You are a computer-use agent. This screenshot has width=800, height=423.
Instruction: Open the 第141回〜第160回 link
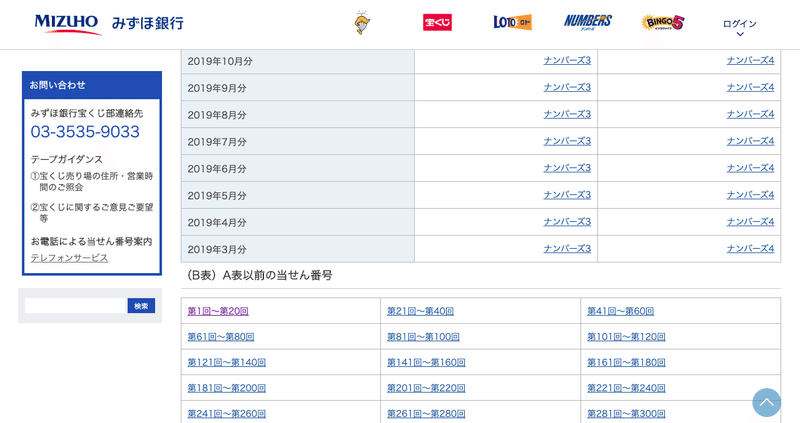(x=426, y=362)
